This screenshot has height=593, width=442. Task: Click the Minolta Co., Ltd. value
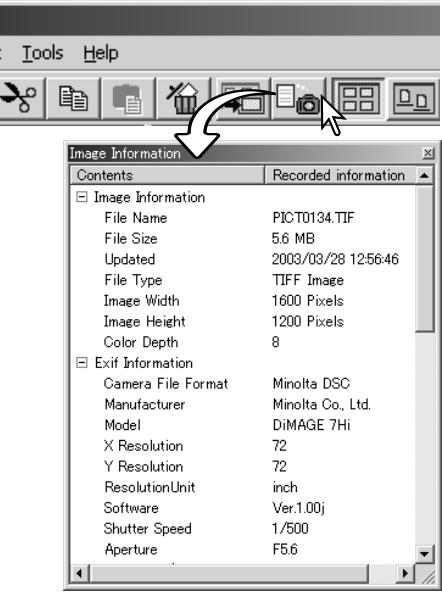click(x=321, y=405)
